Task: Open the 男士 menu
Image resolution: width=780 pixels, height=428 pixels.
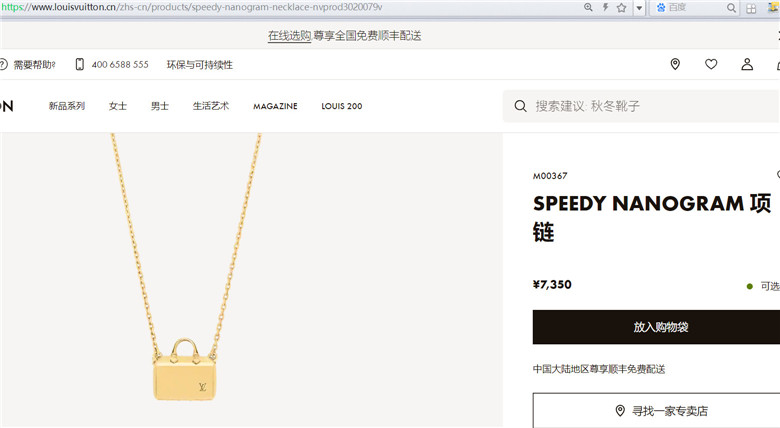Action: (160, 106)
